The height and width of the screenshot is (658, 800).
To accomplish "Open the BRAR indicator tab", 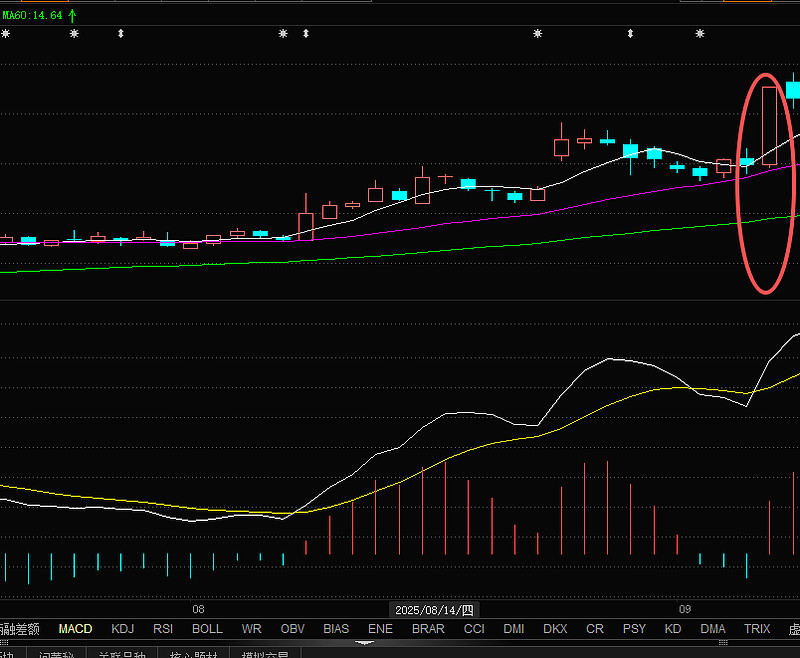I will click(428, 629).
